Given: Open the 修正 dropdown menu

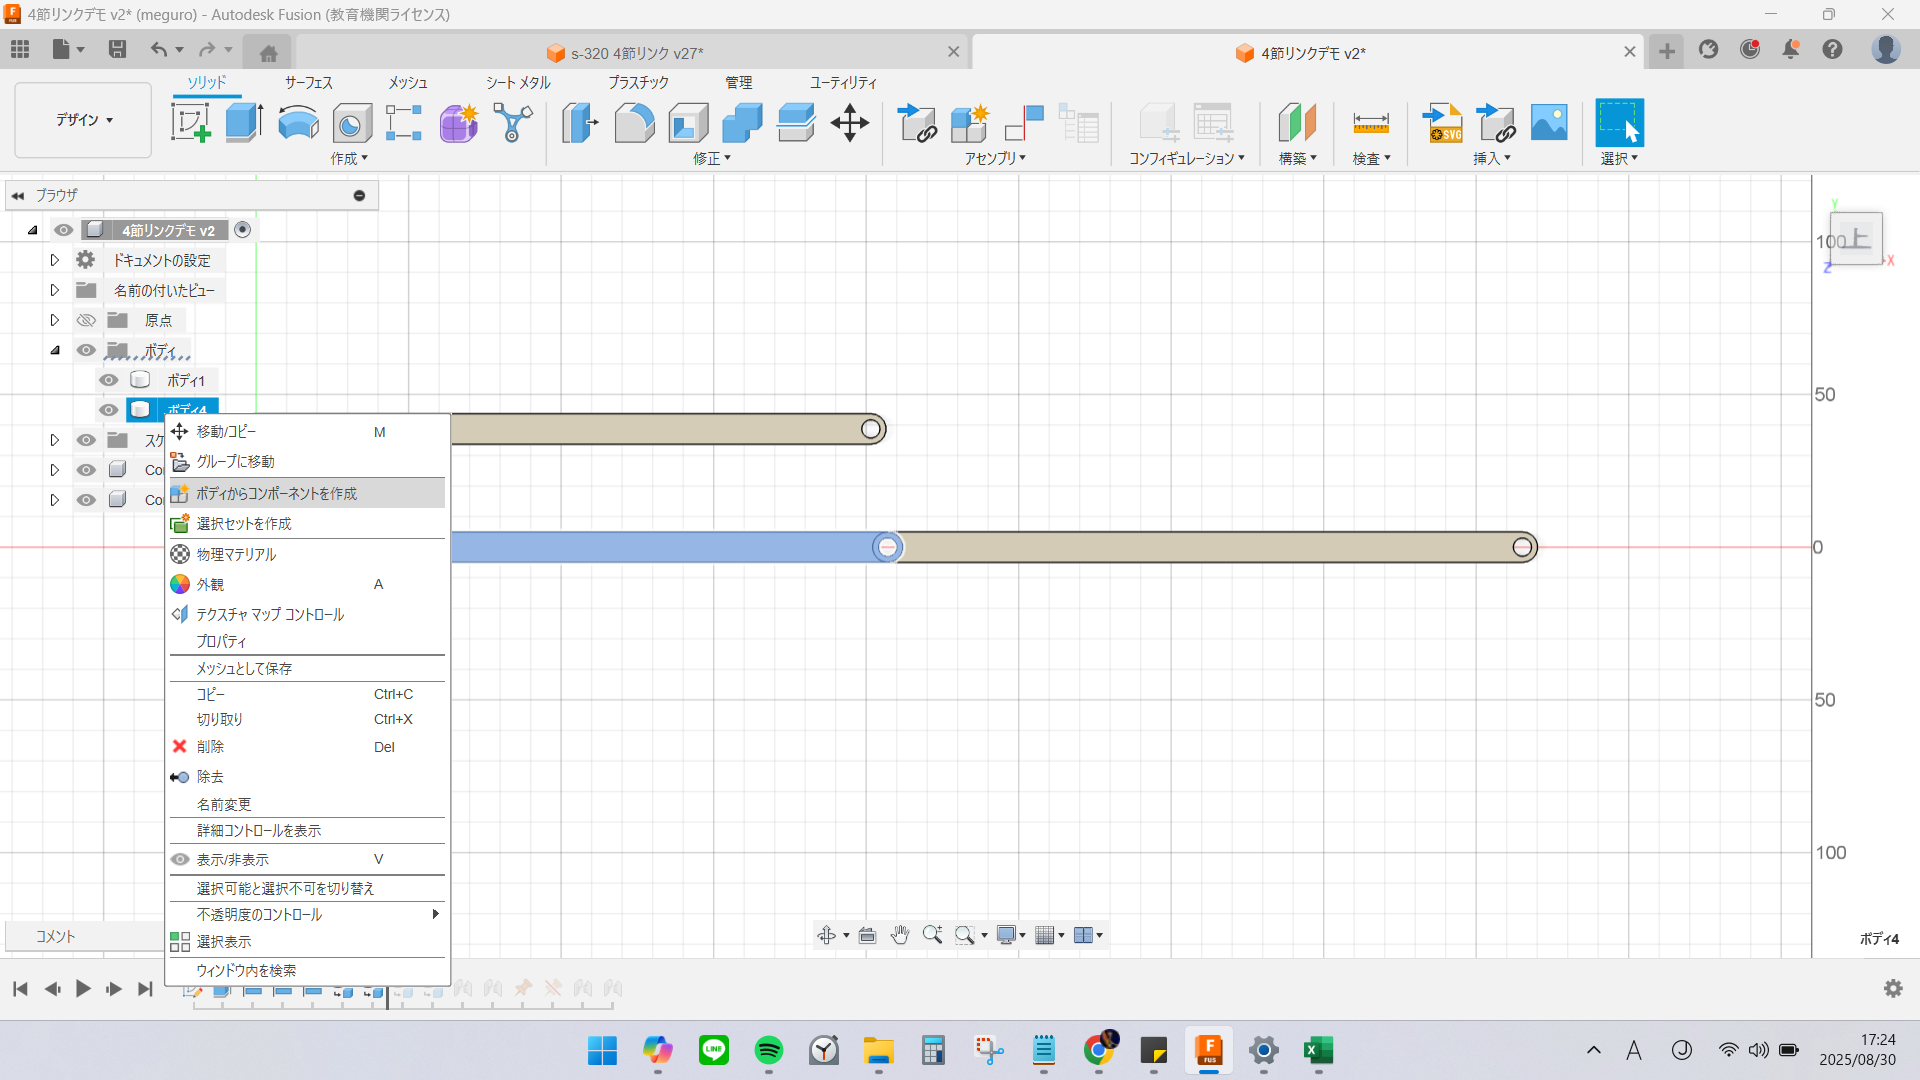Looking at the screenshot, I should pyautogui.click(x=712, y=159).
